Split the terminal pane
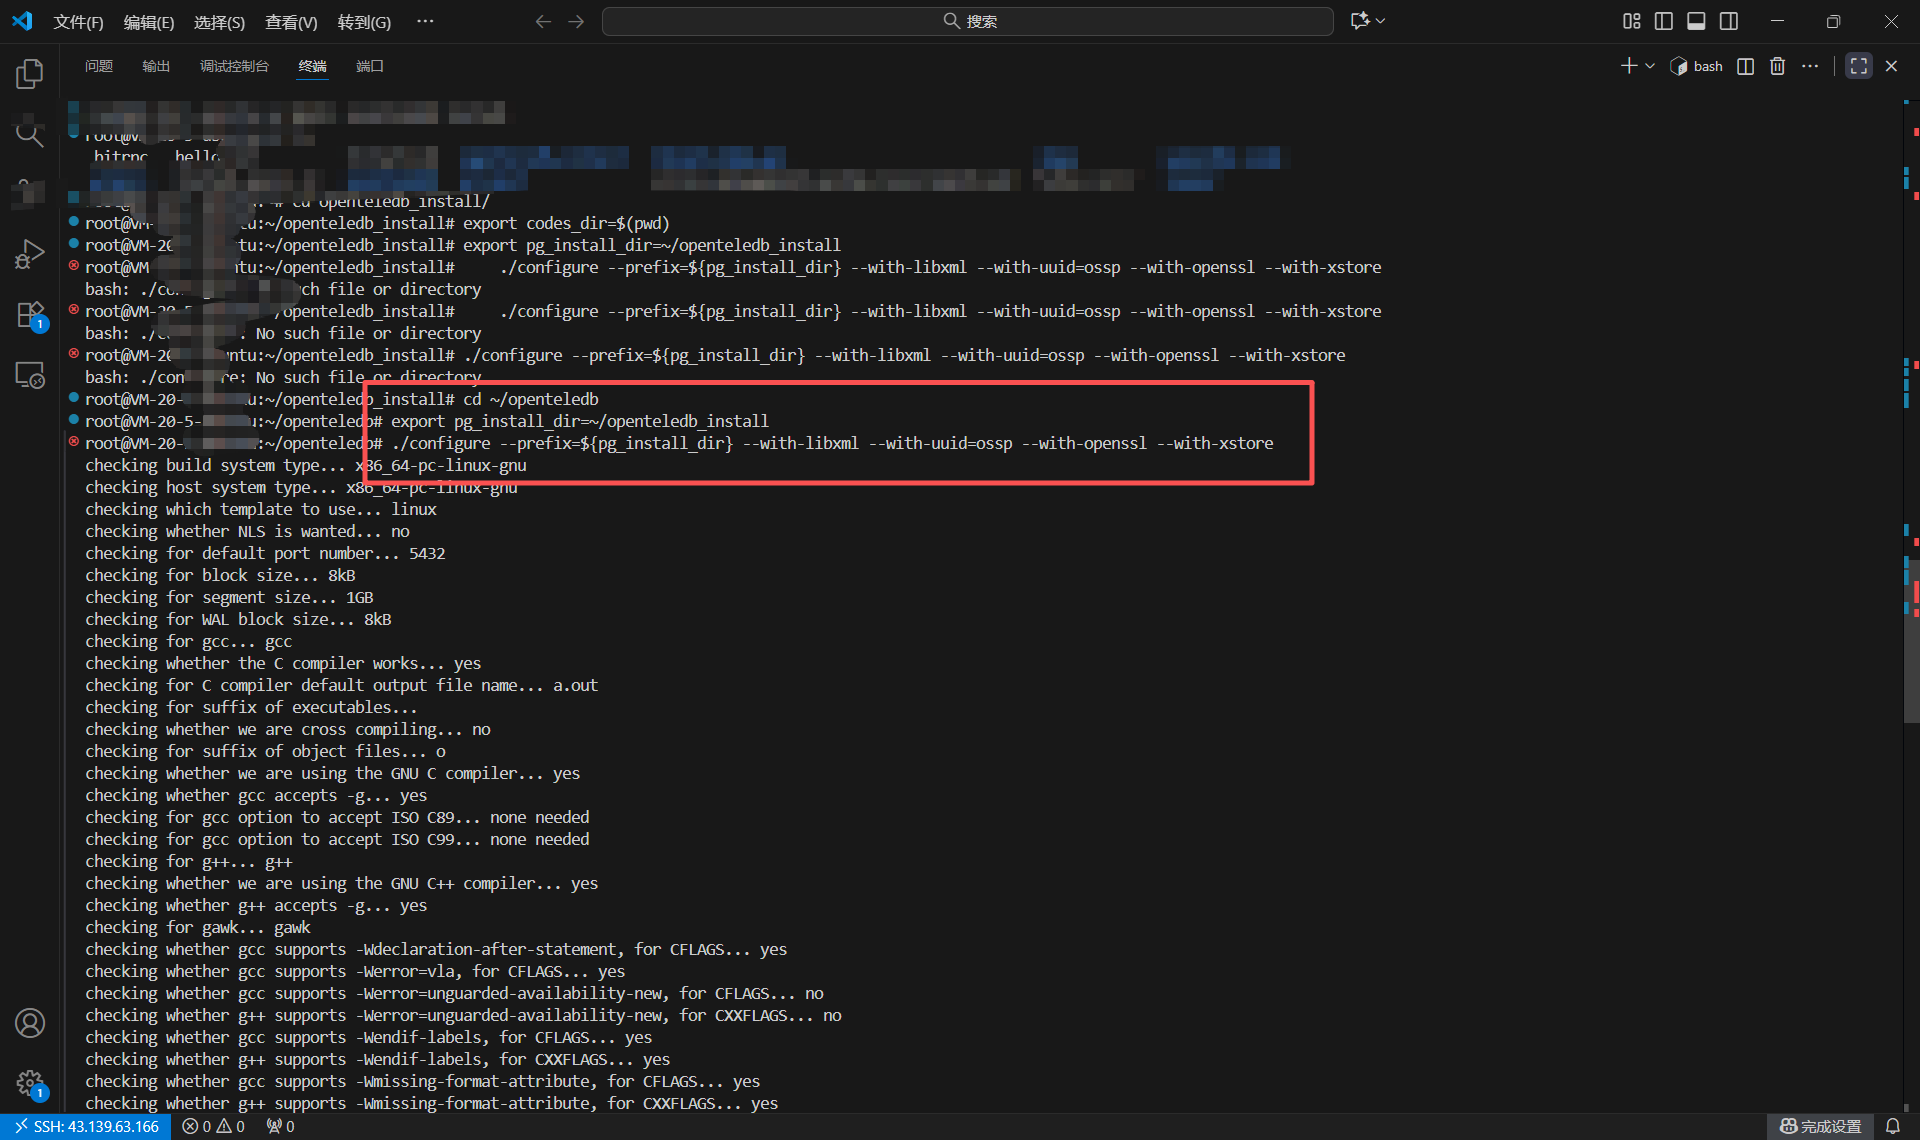The height and width of the screenshot is (1140, 1920). pos(1745,66)
